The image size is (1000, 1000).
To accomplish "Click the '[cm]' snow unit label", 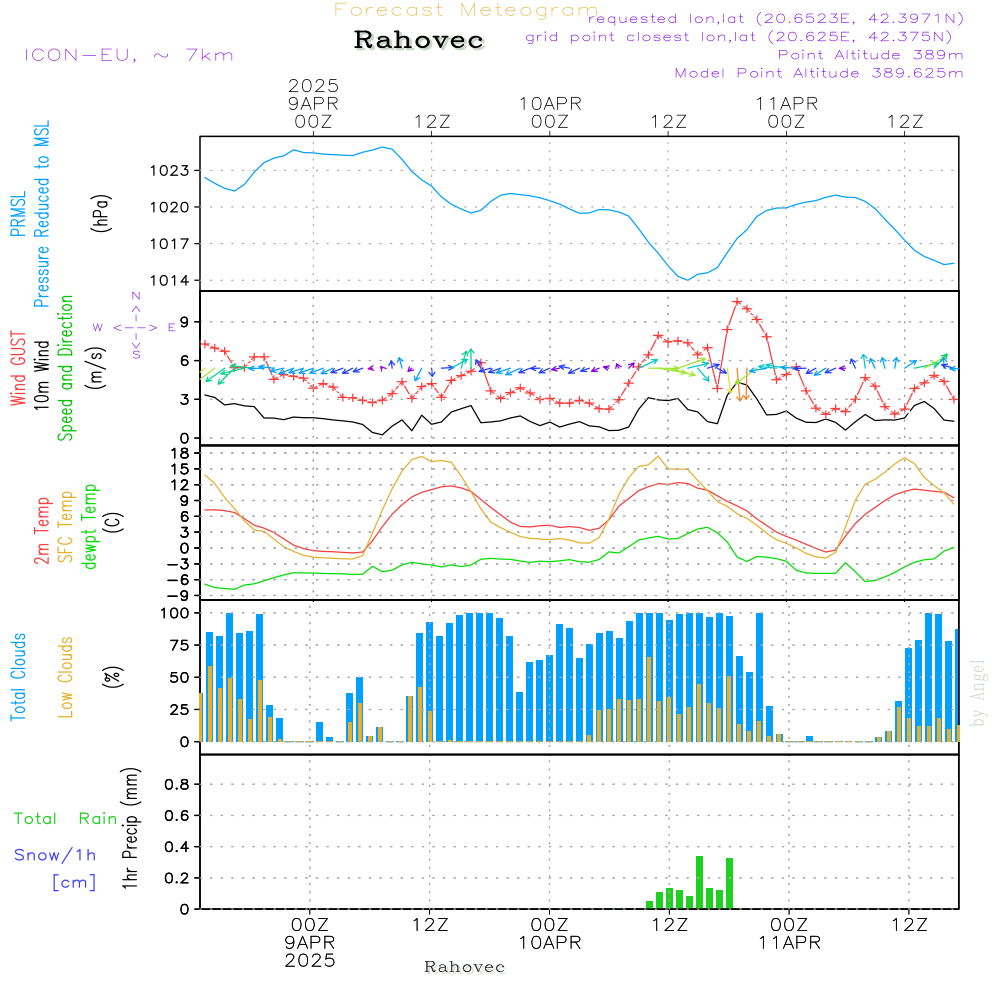I will pos(74,883).
